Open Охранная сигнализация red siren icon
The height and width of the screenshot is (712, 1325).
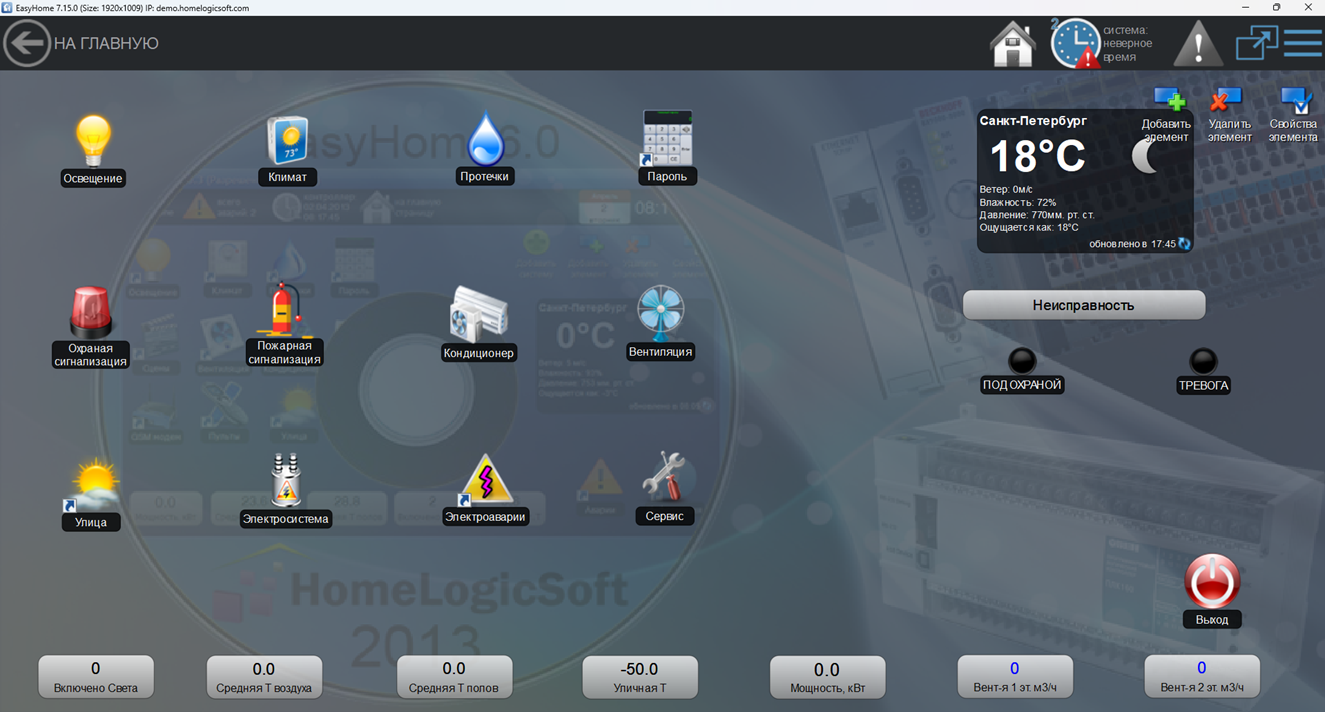[91, 312]
